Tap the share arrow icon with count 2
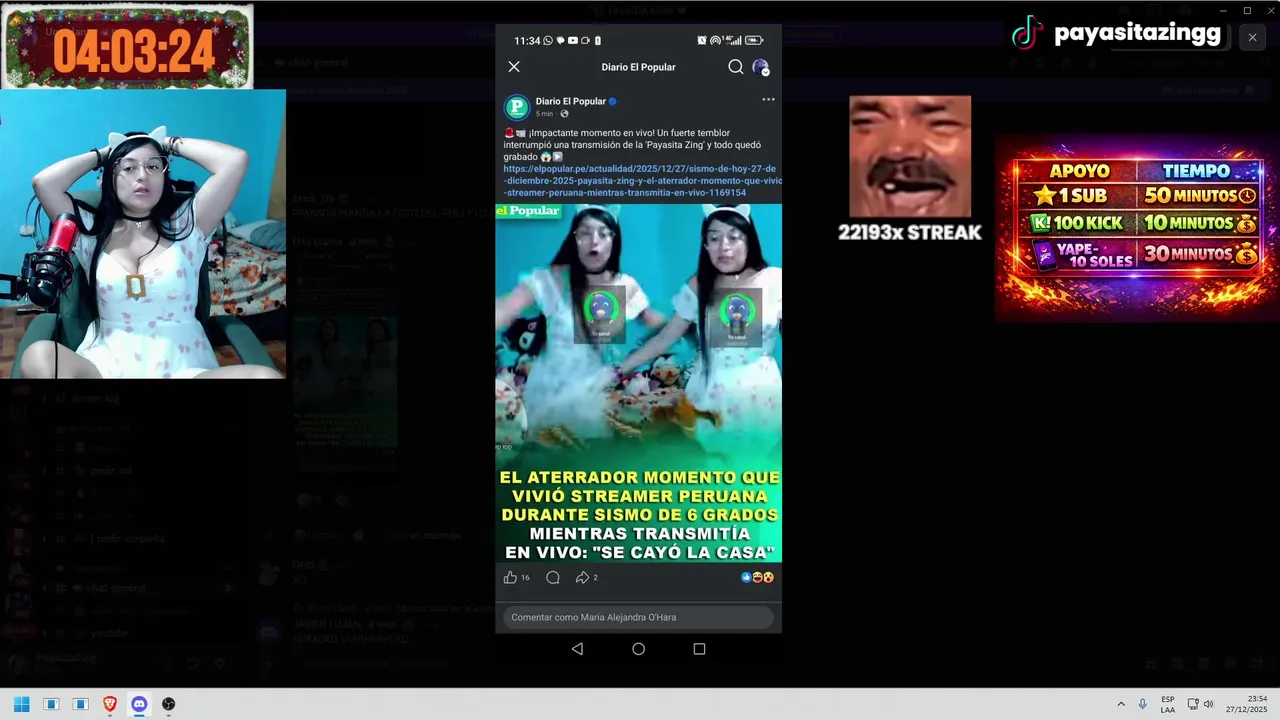The width and height of the screenshot is (1280, 720). click(x=582, y=578)
